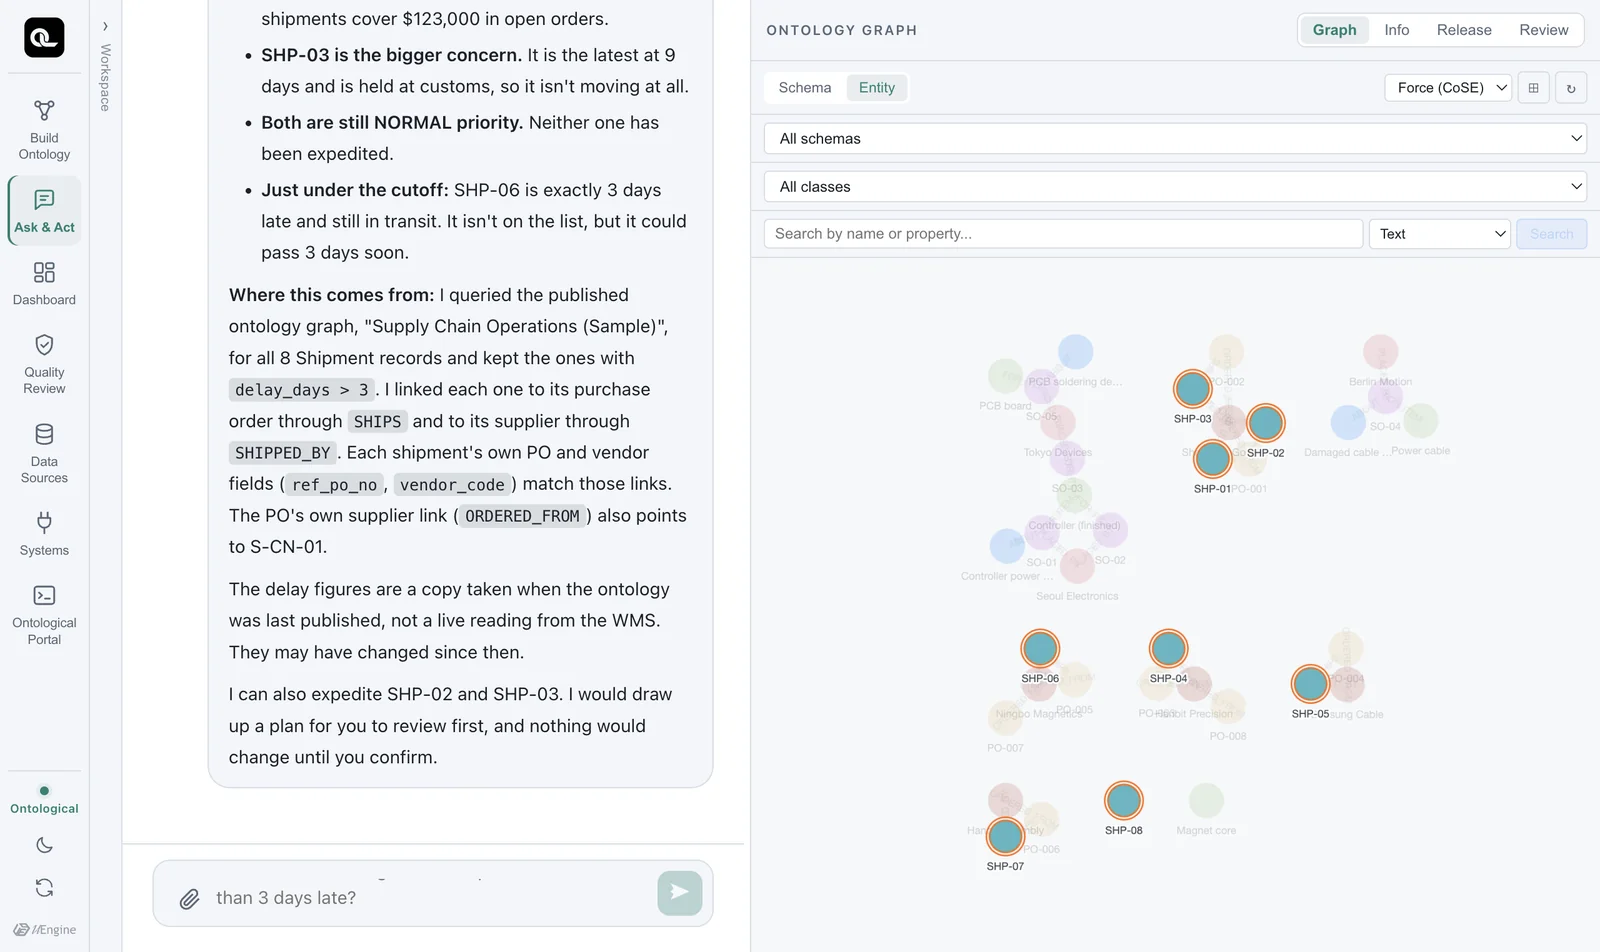The image size is (1600, 952).
Task: Click the paperclip attach file icon
Action: [x=190, y=899]
